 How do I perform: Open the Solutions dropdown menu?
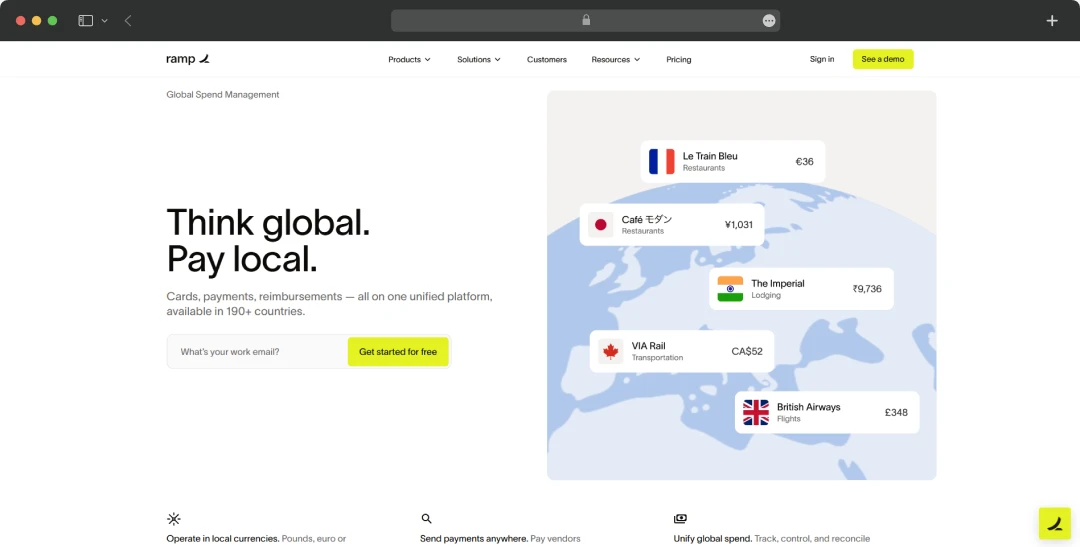click(479, 59)
